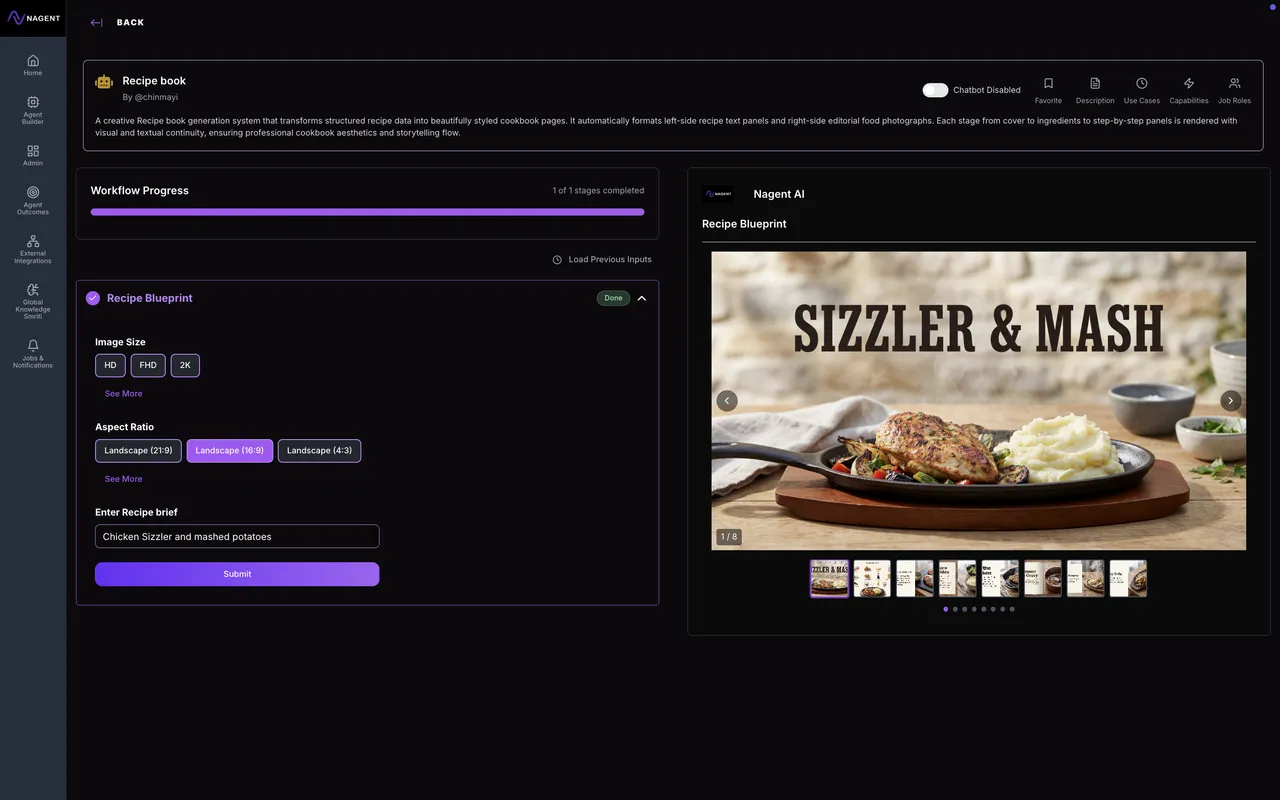1280x800 pixels.
Task: Go to the Admin section
Action: click(33, 155)
